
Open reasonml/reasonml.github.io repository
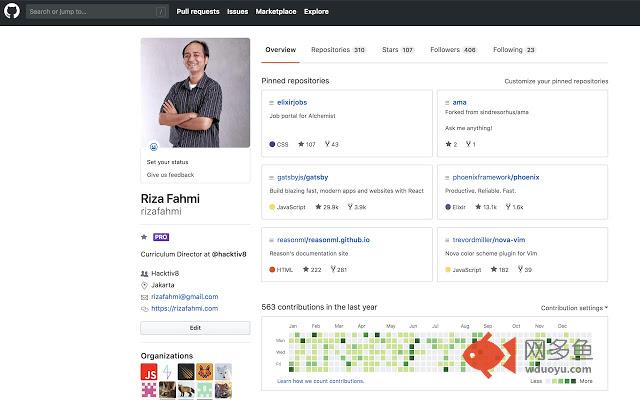pyautogui.click(x=323, y=240)
